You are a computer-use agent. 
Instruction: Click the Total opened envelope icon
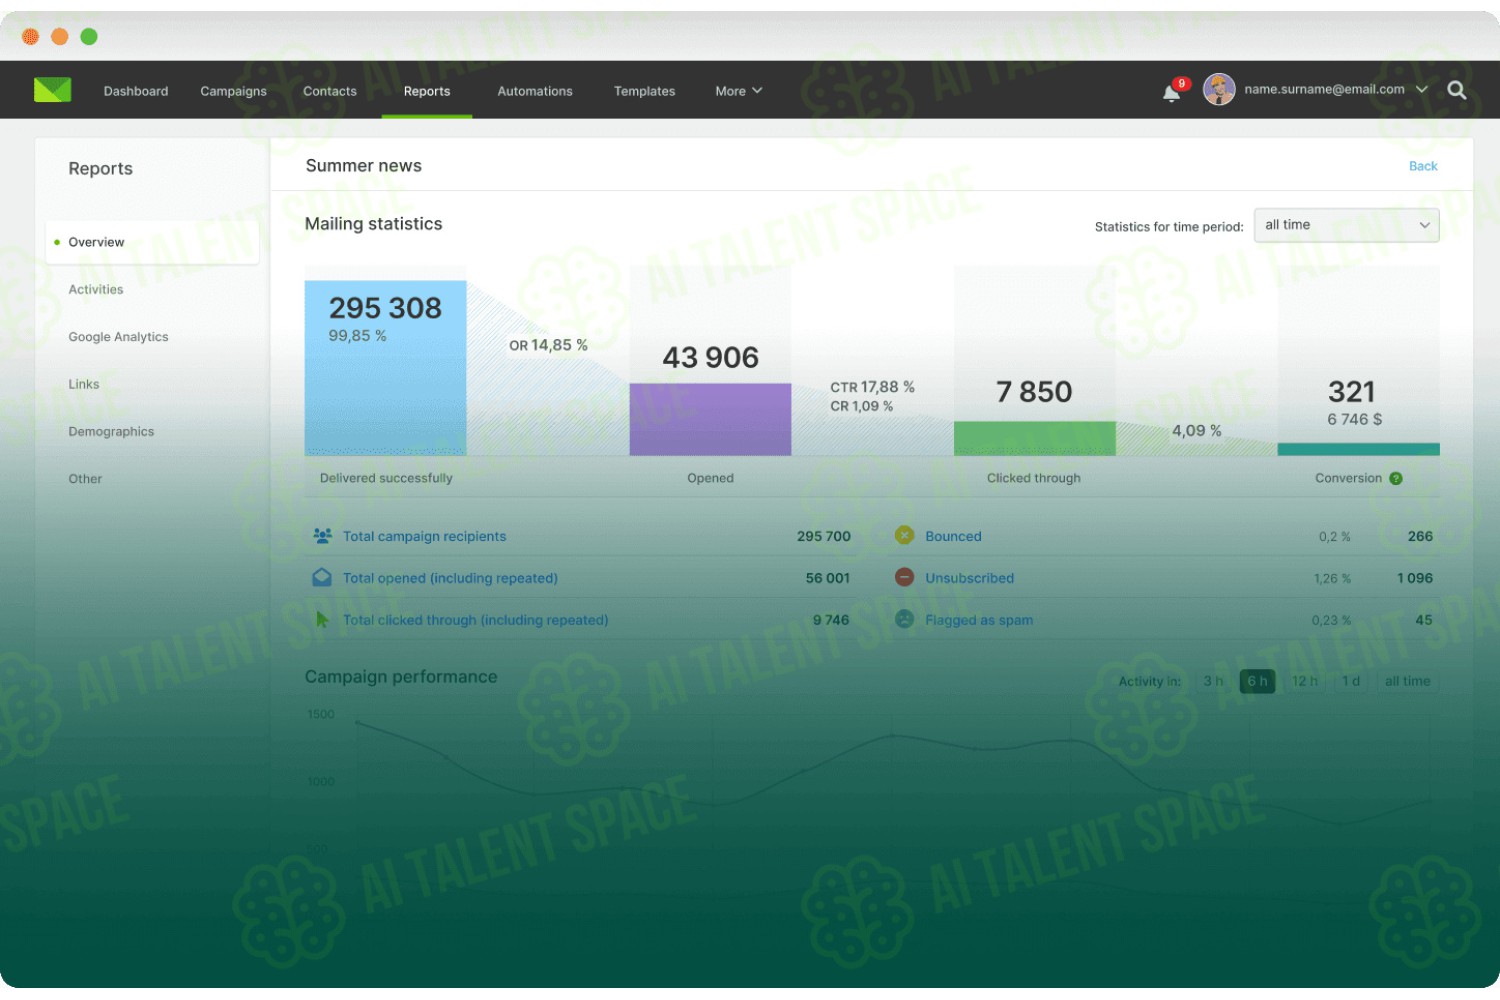(x=322, y=578)
